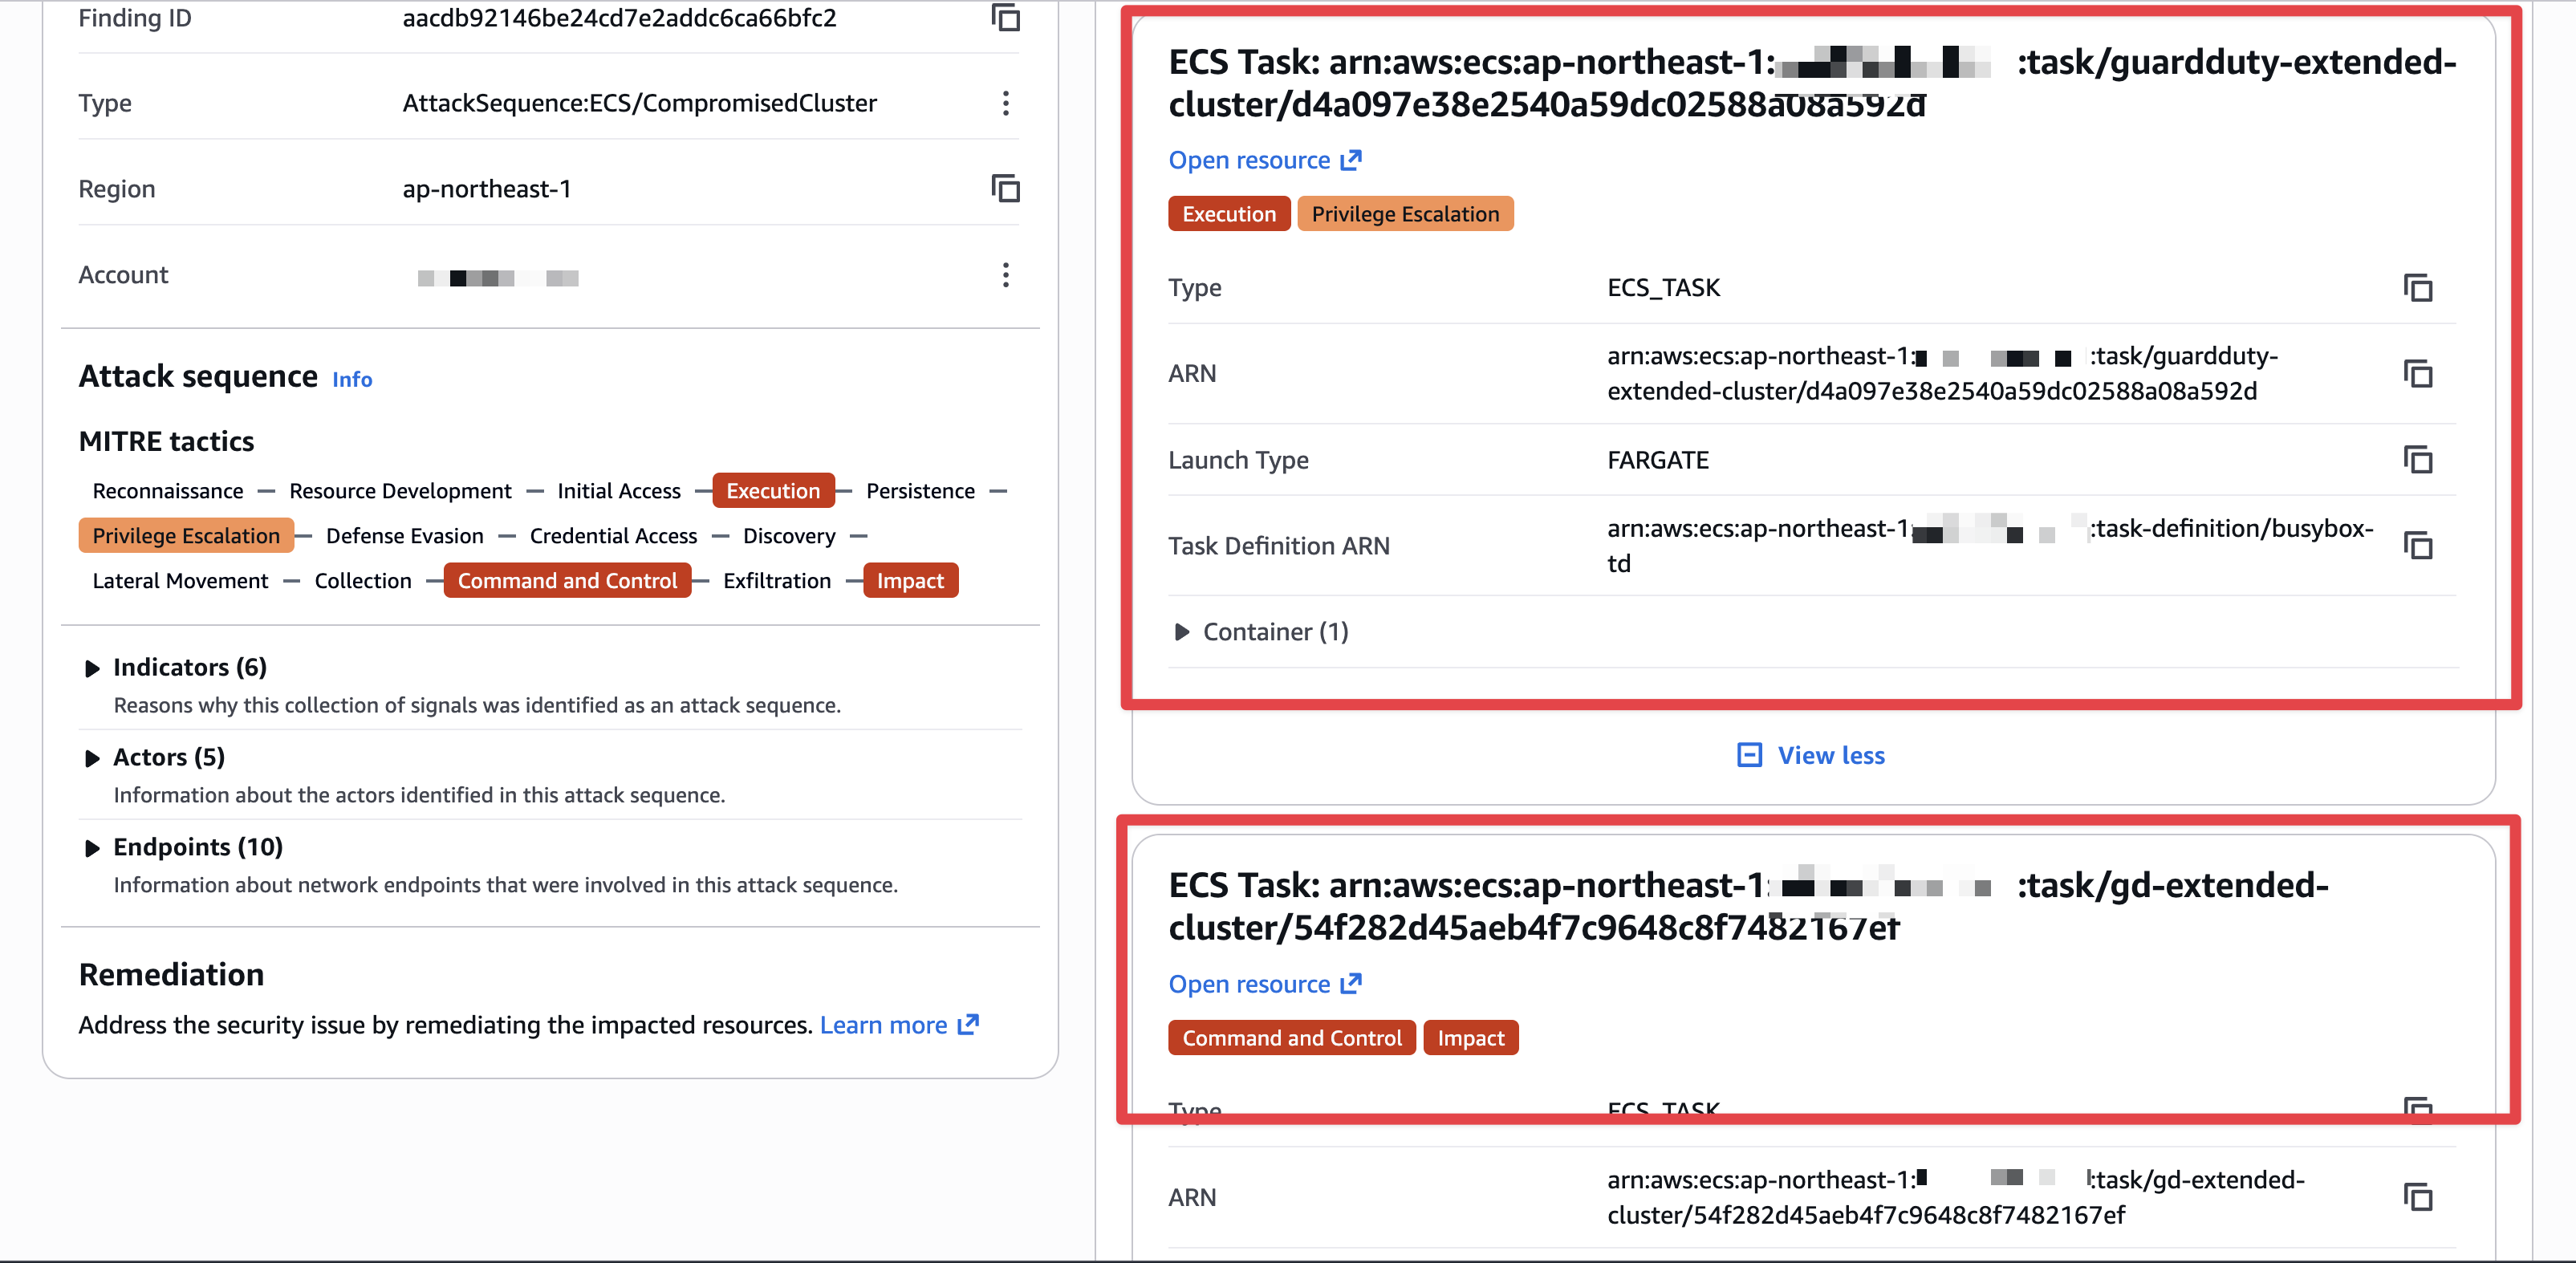Screen dimensions: 2576x1263
Task: Copy the ECS_TASK type value
Action: point(2417,288)
